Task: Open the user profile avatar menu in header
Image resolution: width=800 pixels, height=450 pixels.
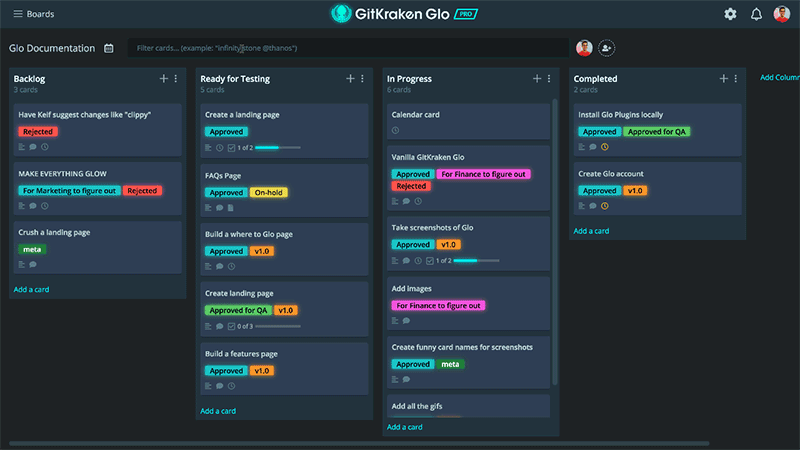Action: (x=780, y=14)
